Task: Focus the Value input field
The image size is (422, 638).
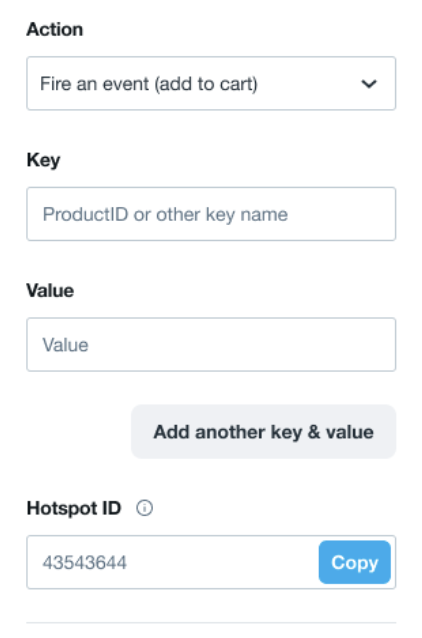Action: coord(211,345)
